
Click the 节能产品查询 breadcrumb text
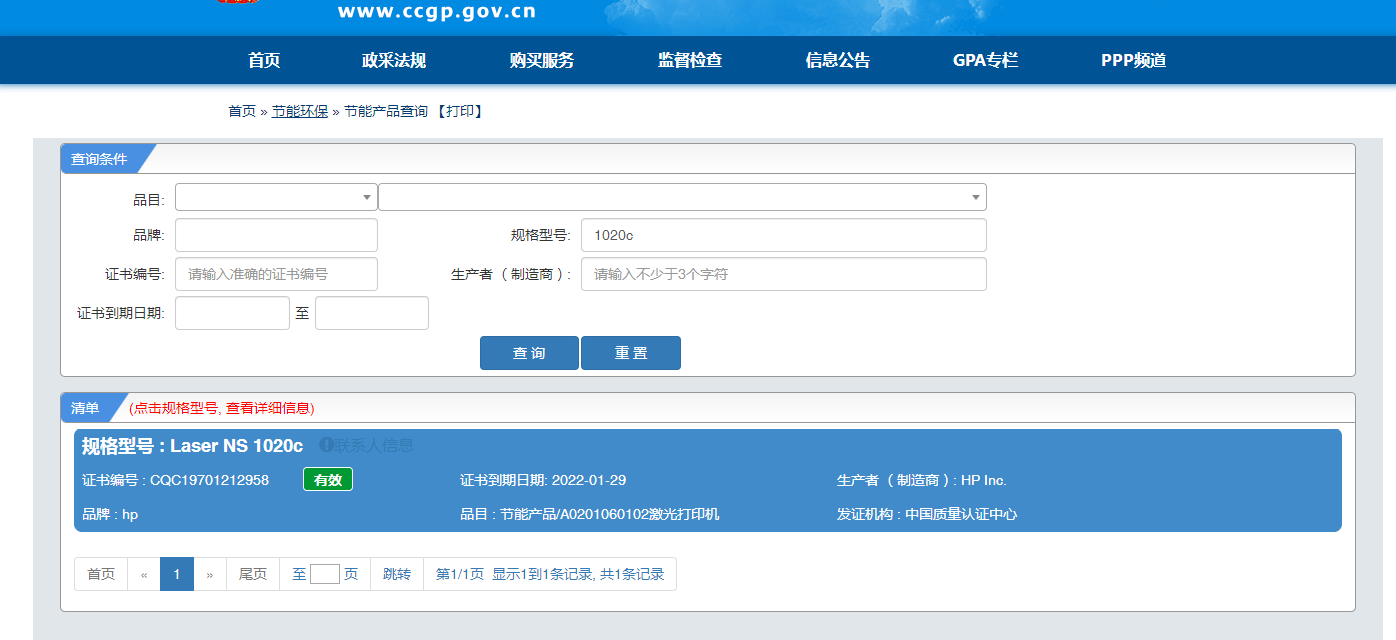386,111
